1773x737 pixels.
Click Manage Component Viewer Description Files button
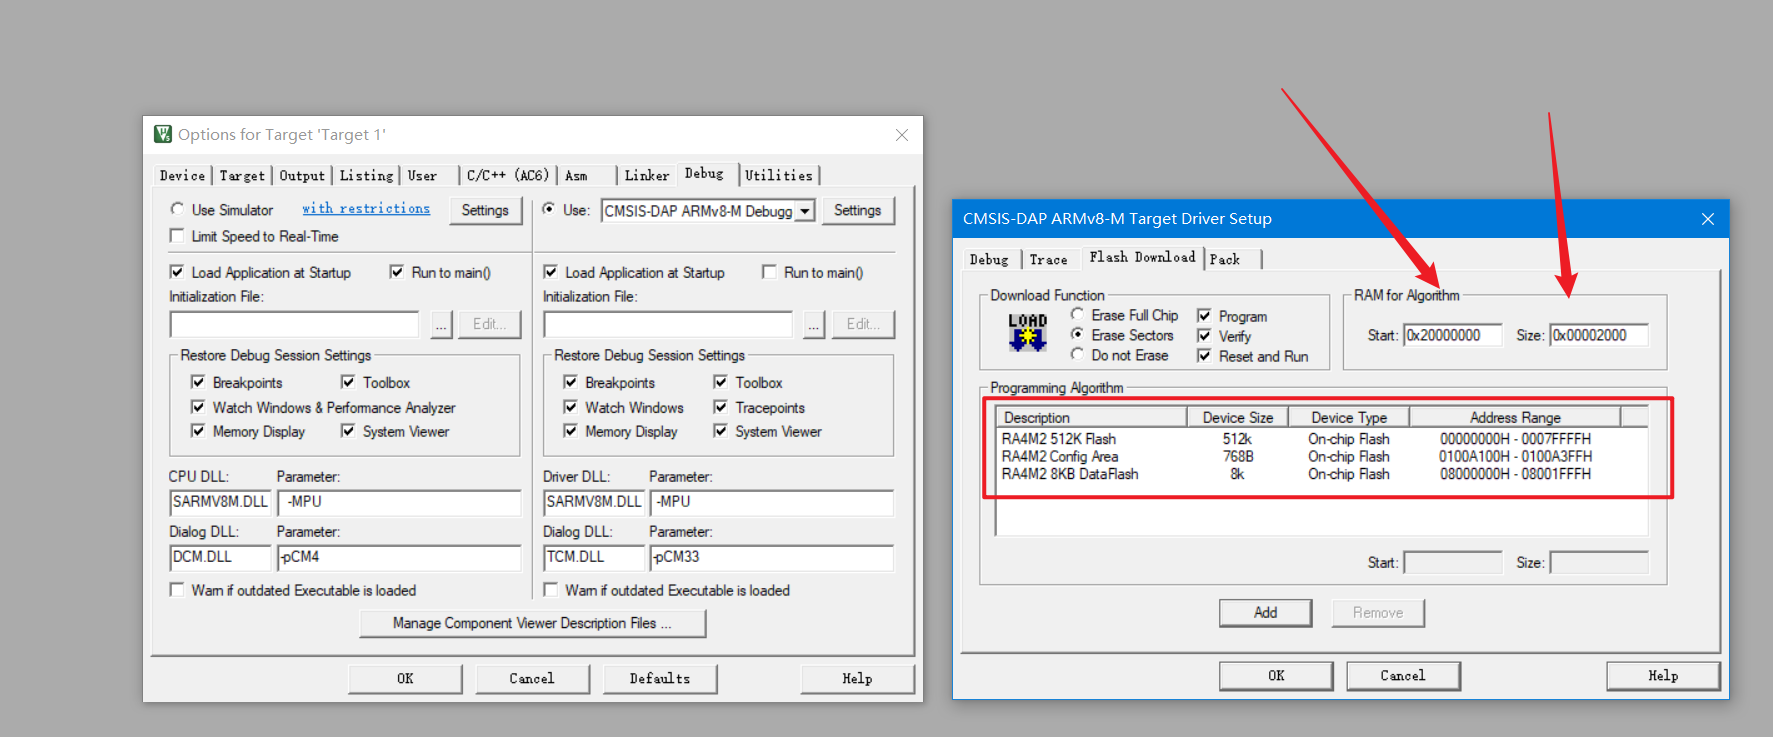point(532,623)
